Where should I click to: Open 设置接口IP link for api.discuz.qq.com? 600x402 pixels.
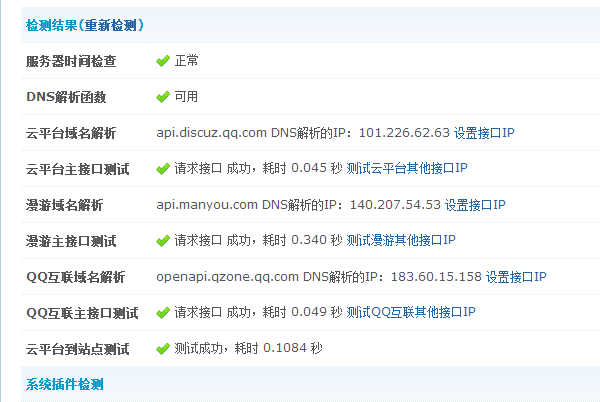click(484, 133)
